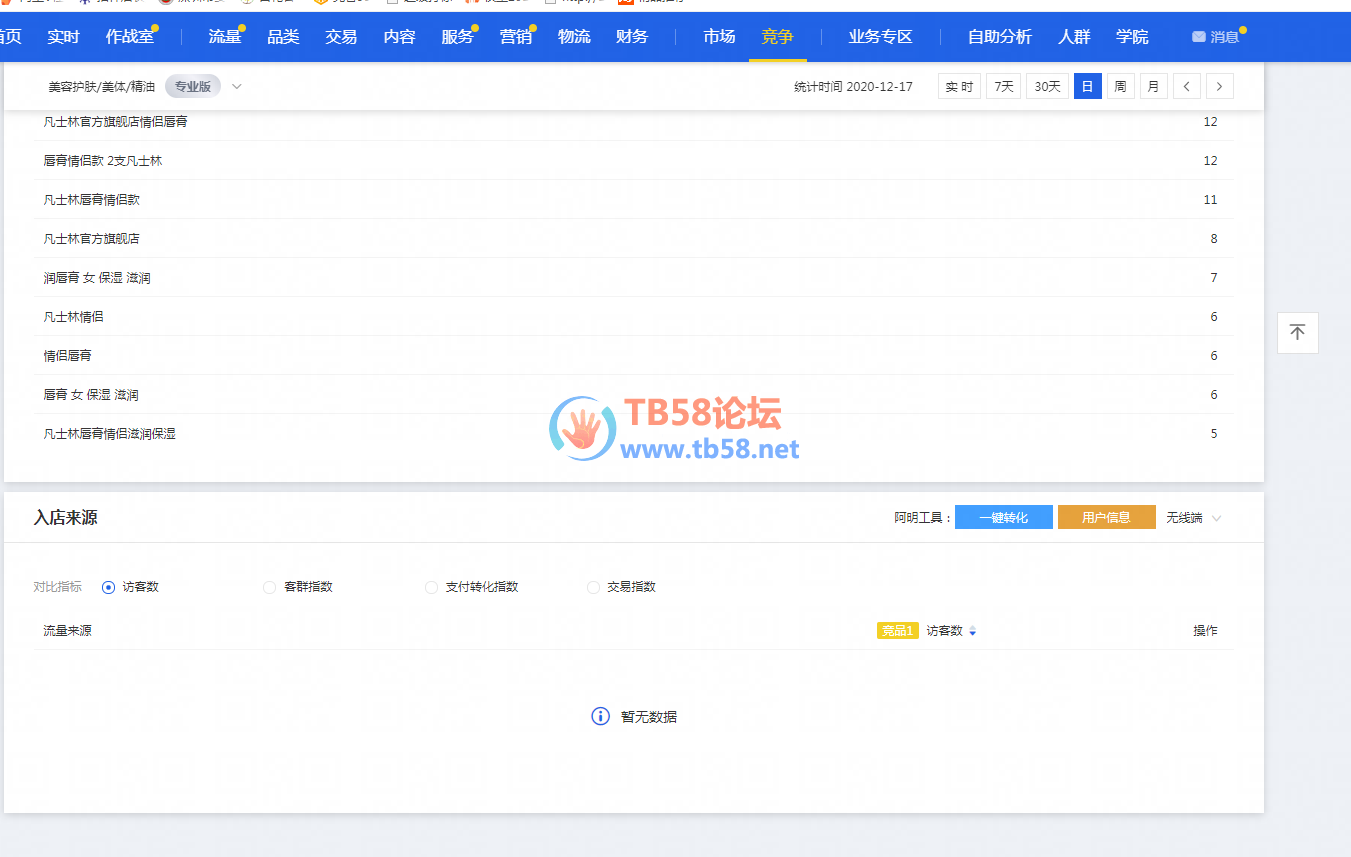
Task: Click keyword 凡士林唇膏情侣滋润保湿
Action: coord(110,434)
